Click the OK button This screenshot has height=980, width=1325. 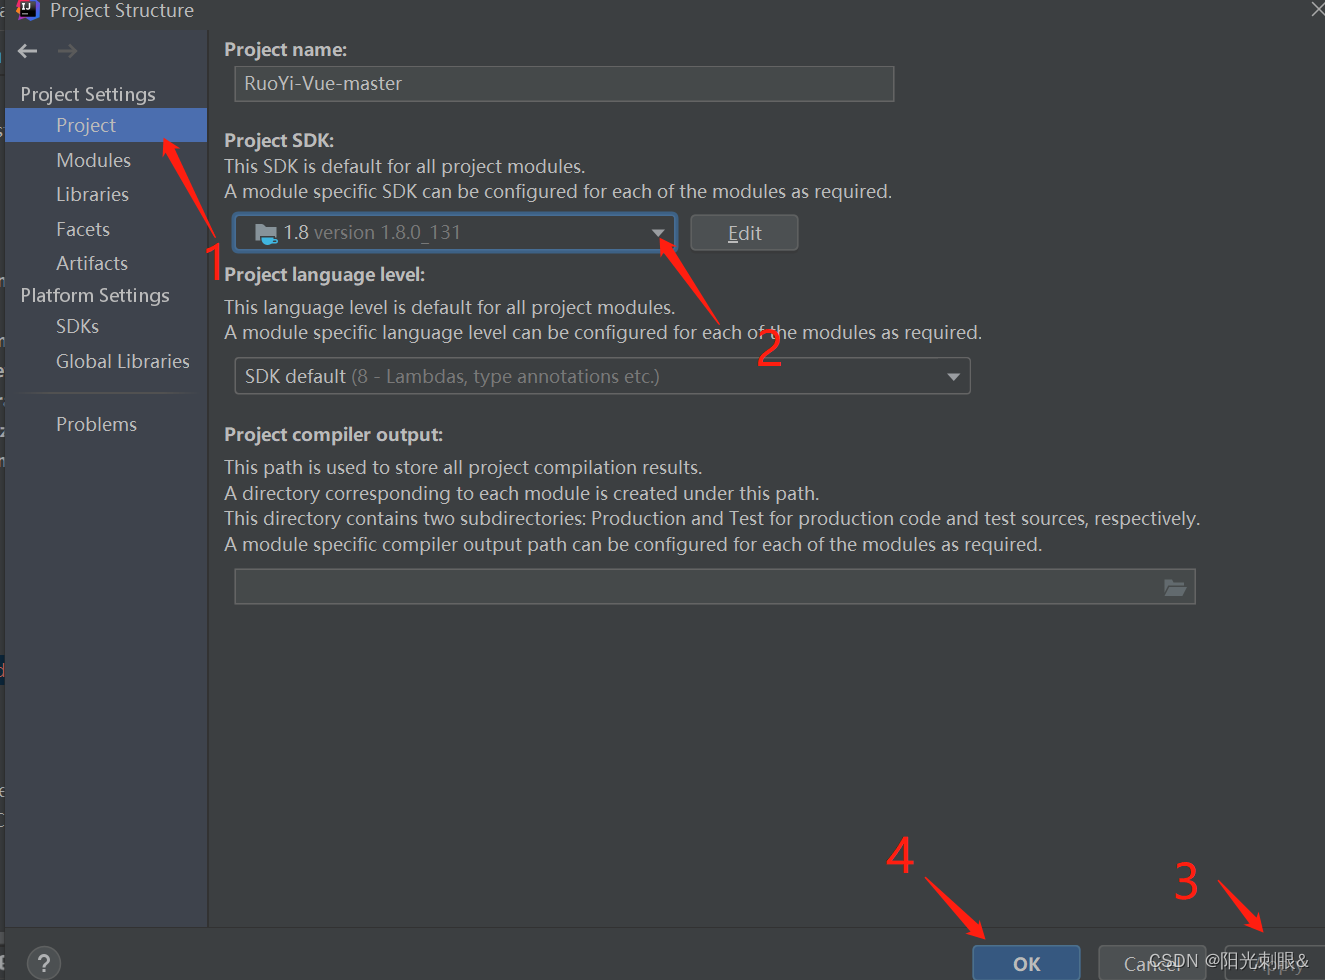point(1026,963)
